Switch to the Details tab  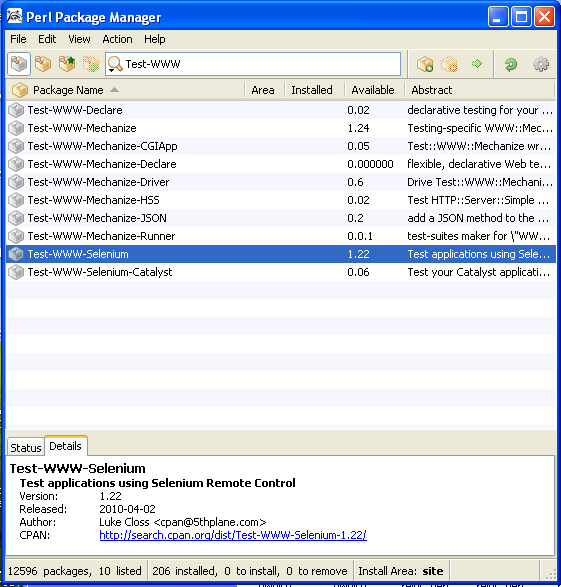pyautogui.click(x=65, y=446)
